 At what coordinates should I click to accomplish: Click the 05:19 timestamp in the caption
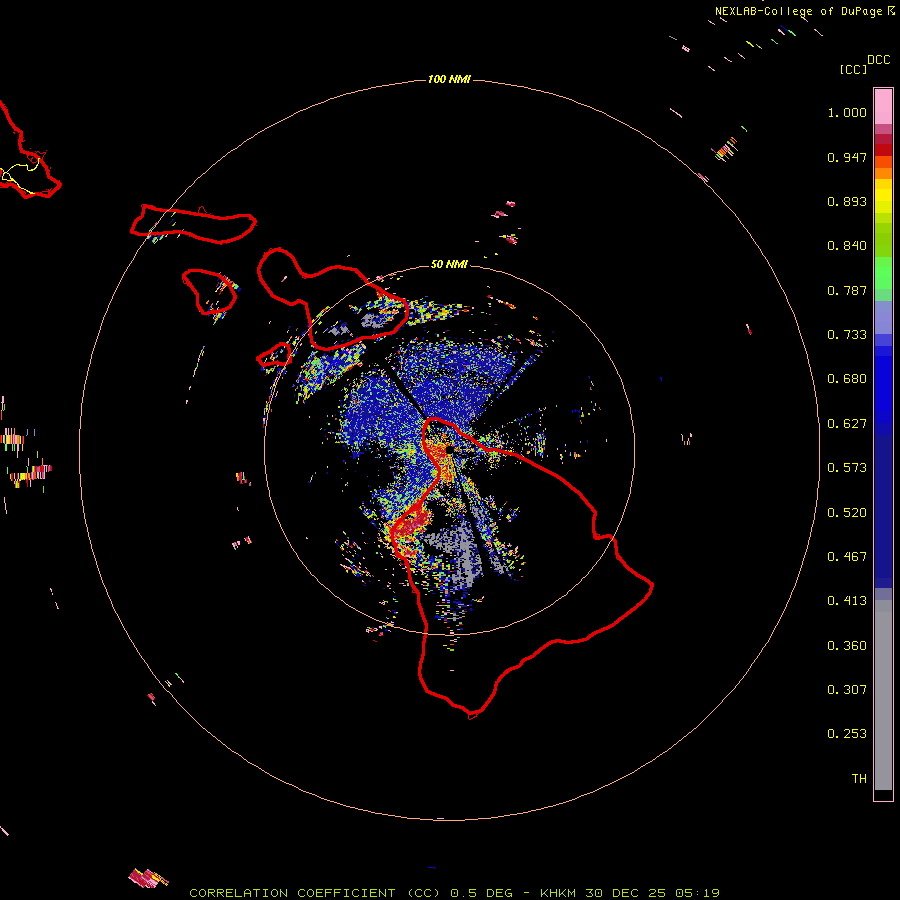click(696, 893)
